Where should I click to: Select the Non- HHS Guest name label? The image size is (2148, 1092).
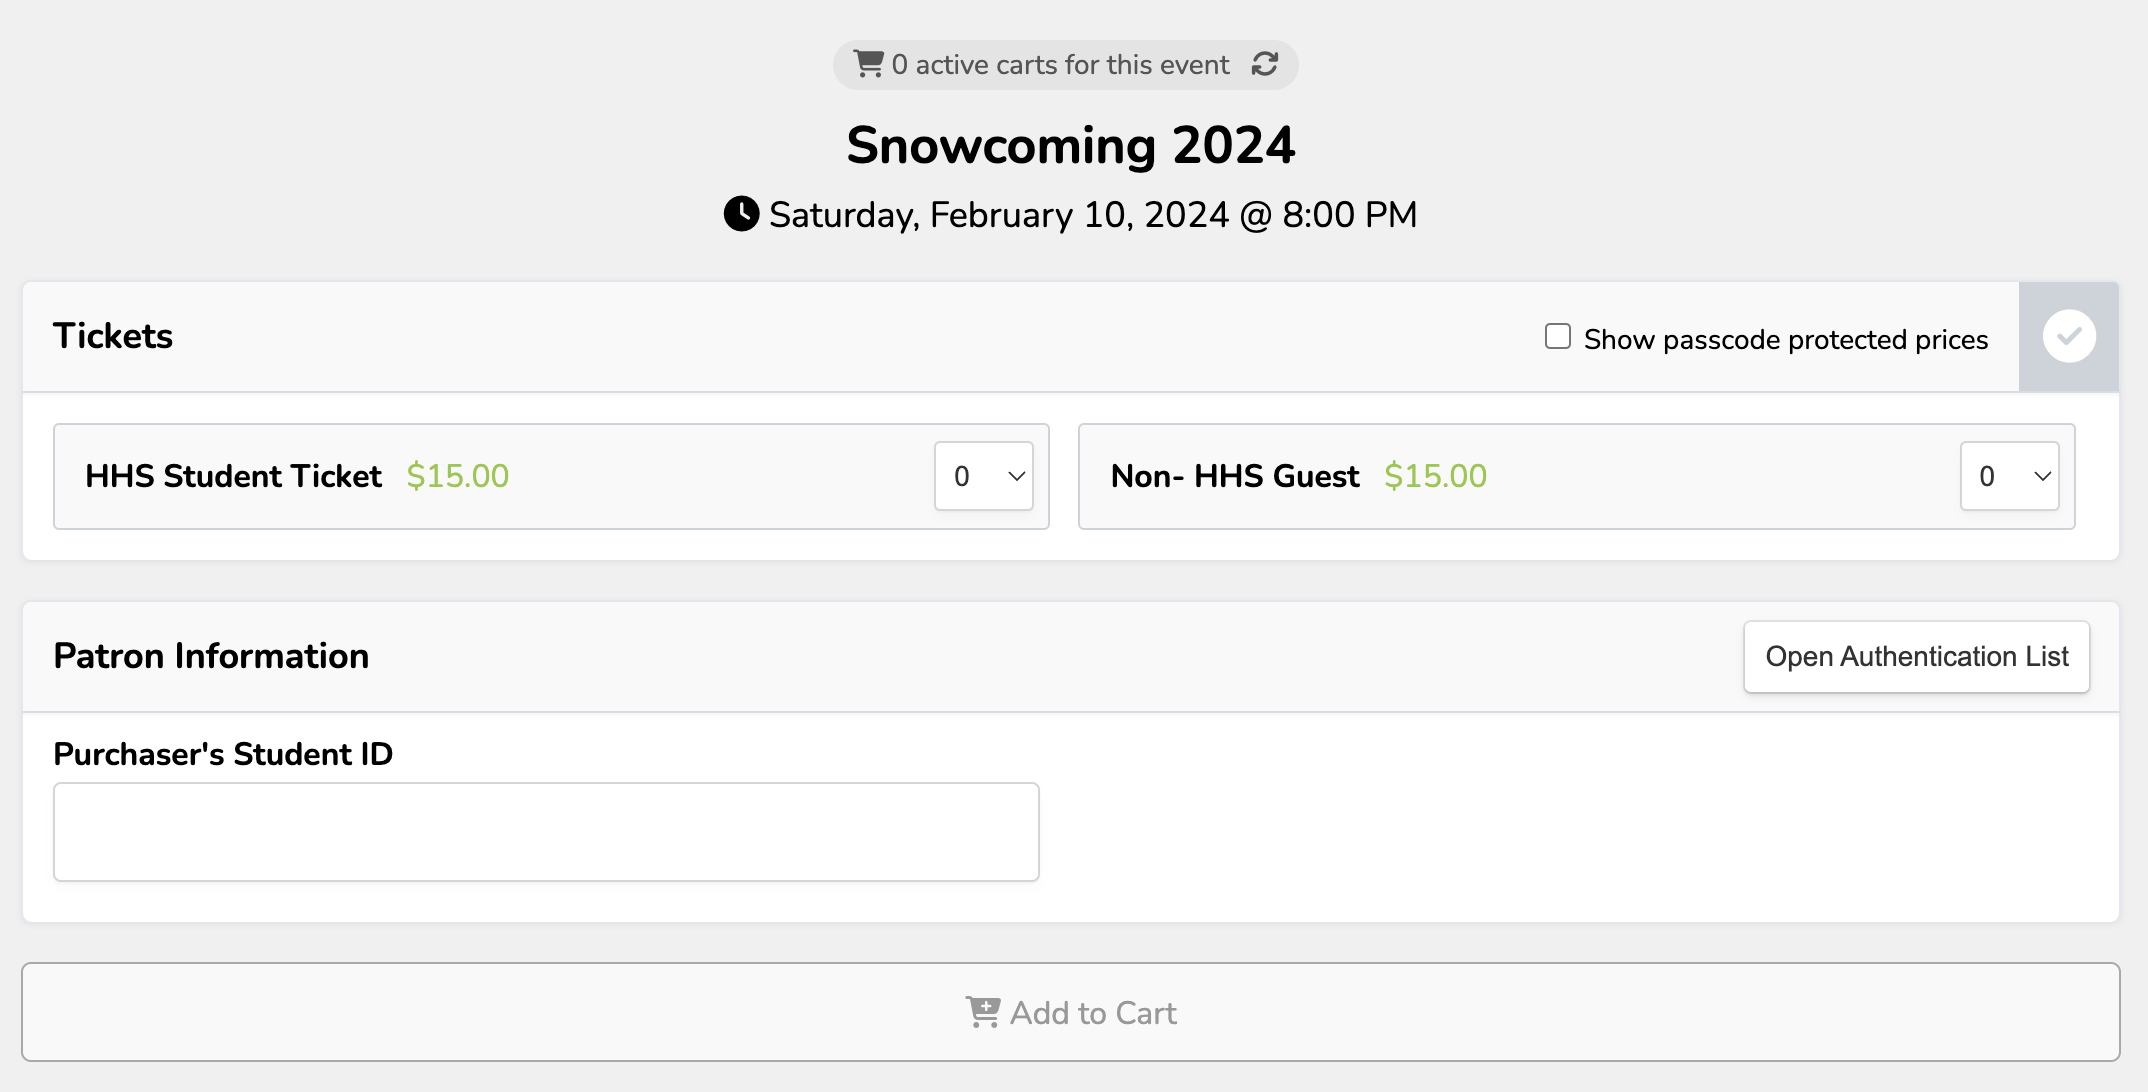[1235, 476]
